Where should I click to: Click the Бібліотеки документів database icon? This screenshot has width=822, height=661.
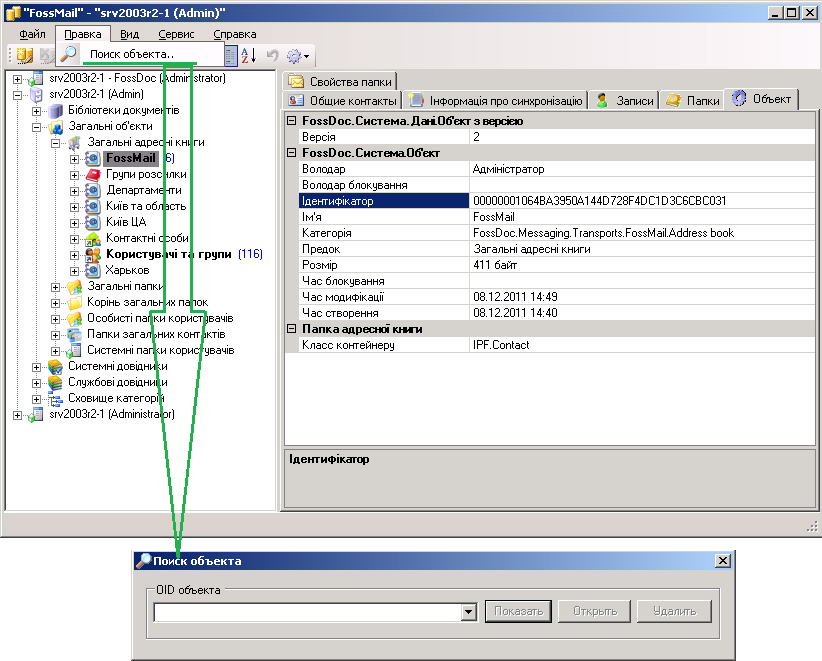tap(57, 110)
